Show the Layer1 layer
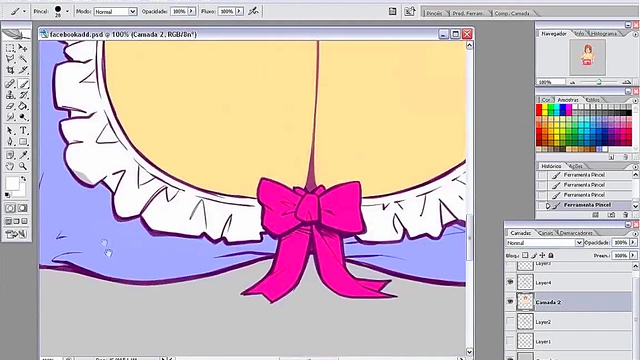The height and width of the screenshot is (360, 640). pos(510,341)
